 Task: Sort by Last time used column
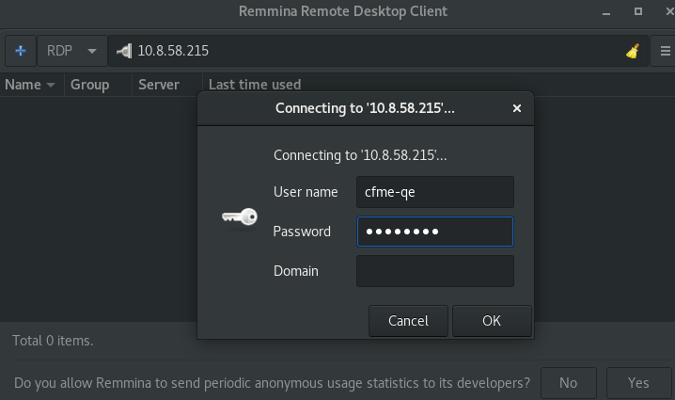click(255, 85)
